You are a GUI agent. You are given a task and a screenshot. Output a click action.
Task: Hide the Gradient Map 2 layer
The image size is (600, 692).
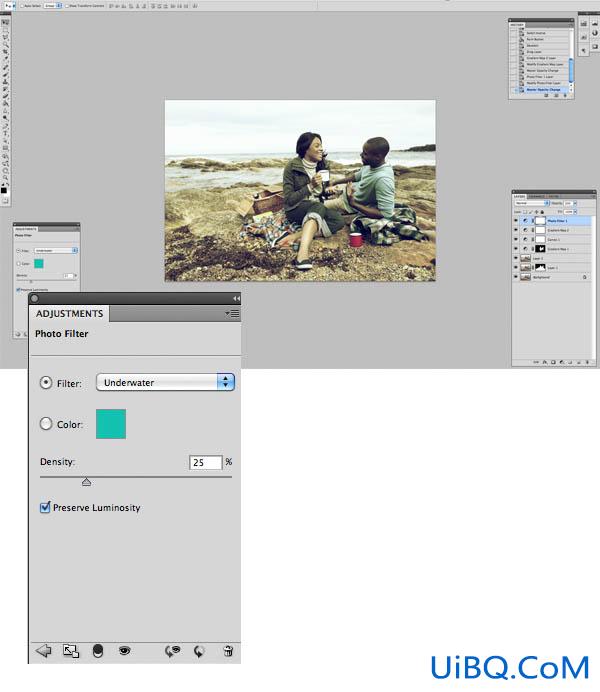[516, 230]
